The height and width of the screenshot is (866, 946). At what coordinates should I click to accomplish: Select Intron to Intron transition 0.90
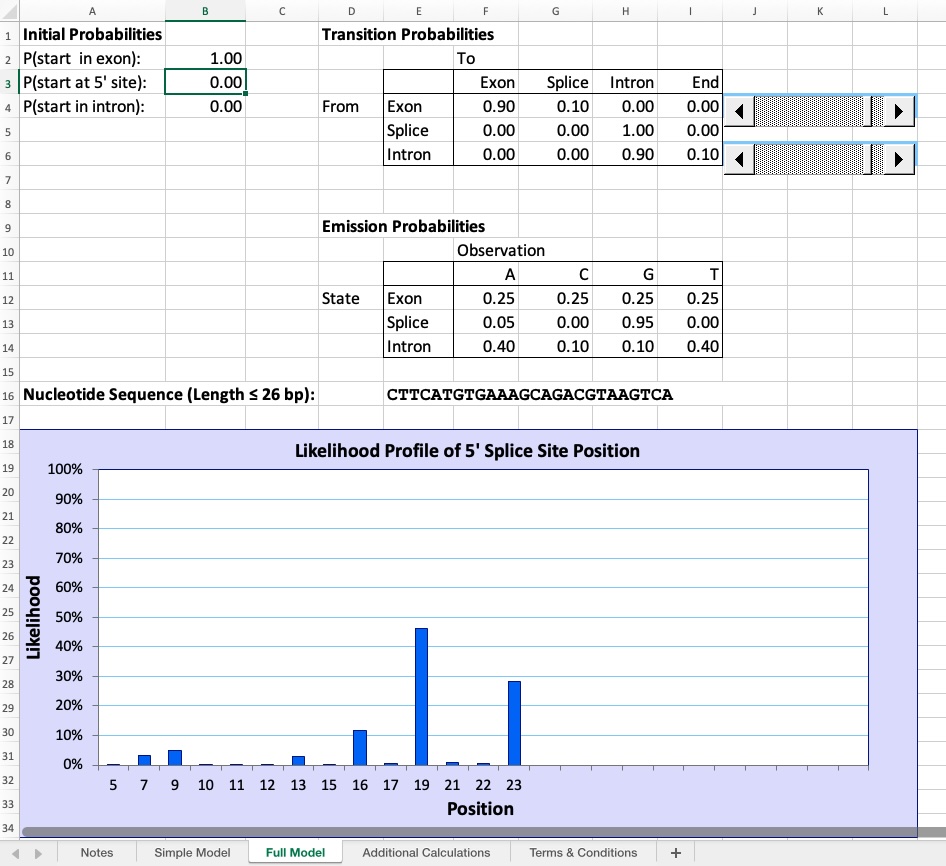625,154
